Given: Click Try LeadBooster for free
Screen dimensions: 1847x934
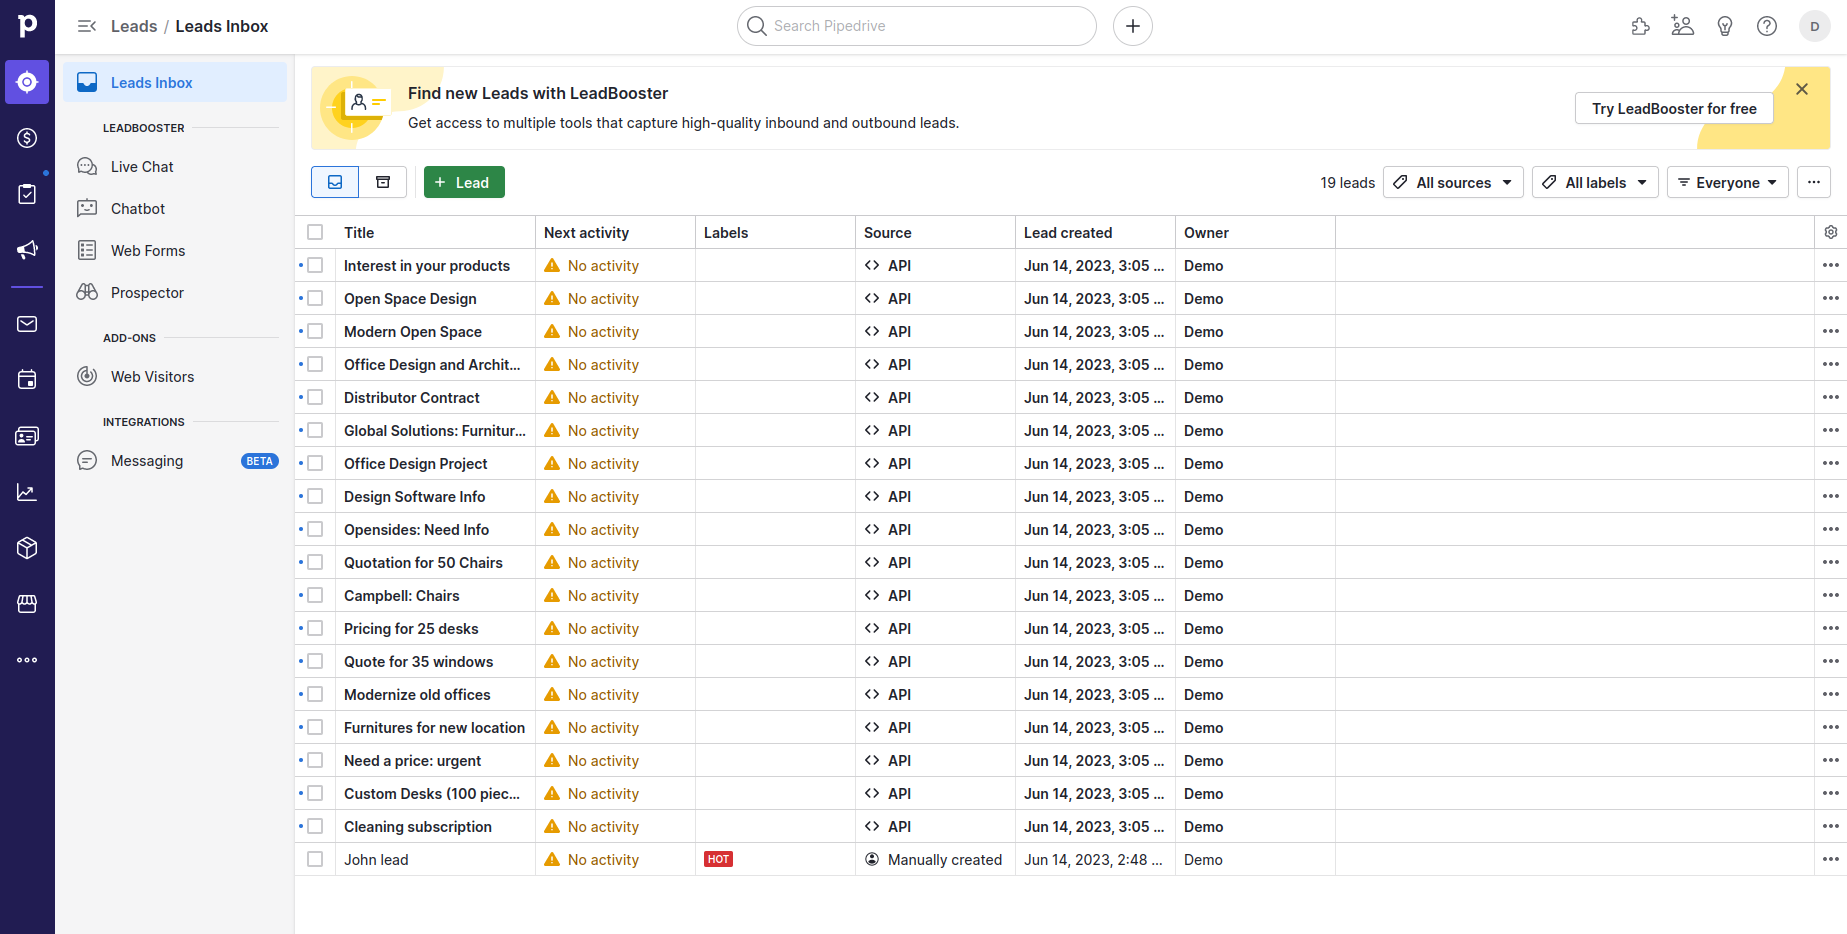Looking at the screenshot, I should (x=1673, y=109).
